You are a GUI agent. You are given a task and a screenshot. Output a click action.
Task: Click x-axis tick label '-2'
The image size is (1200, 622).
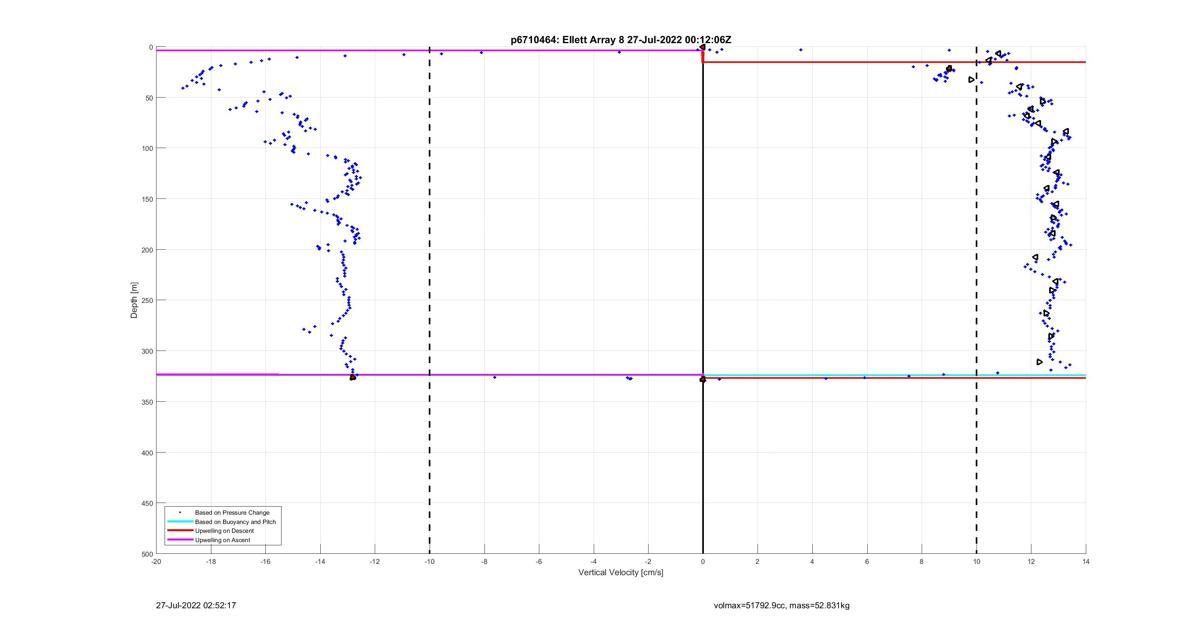point(648,561)
